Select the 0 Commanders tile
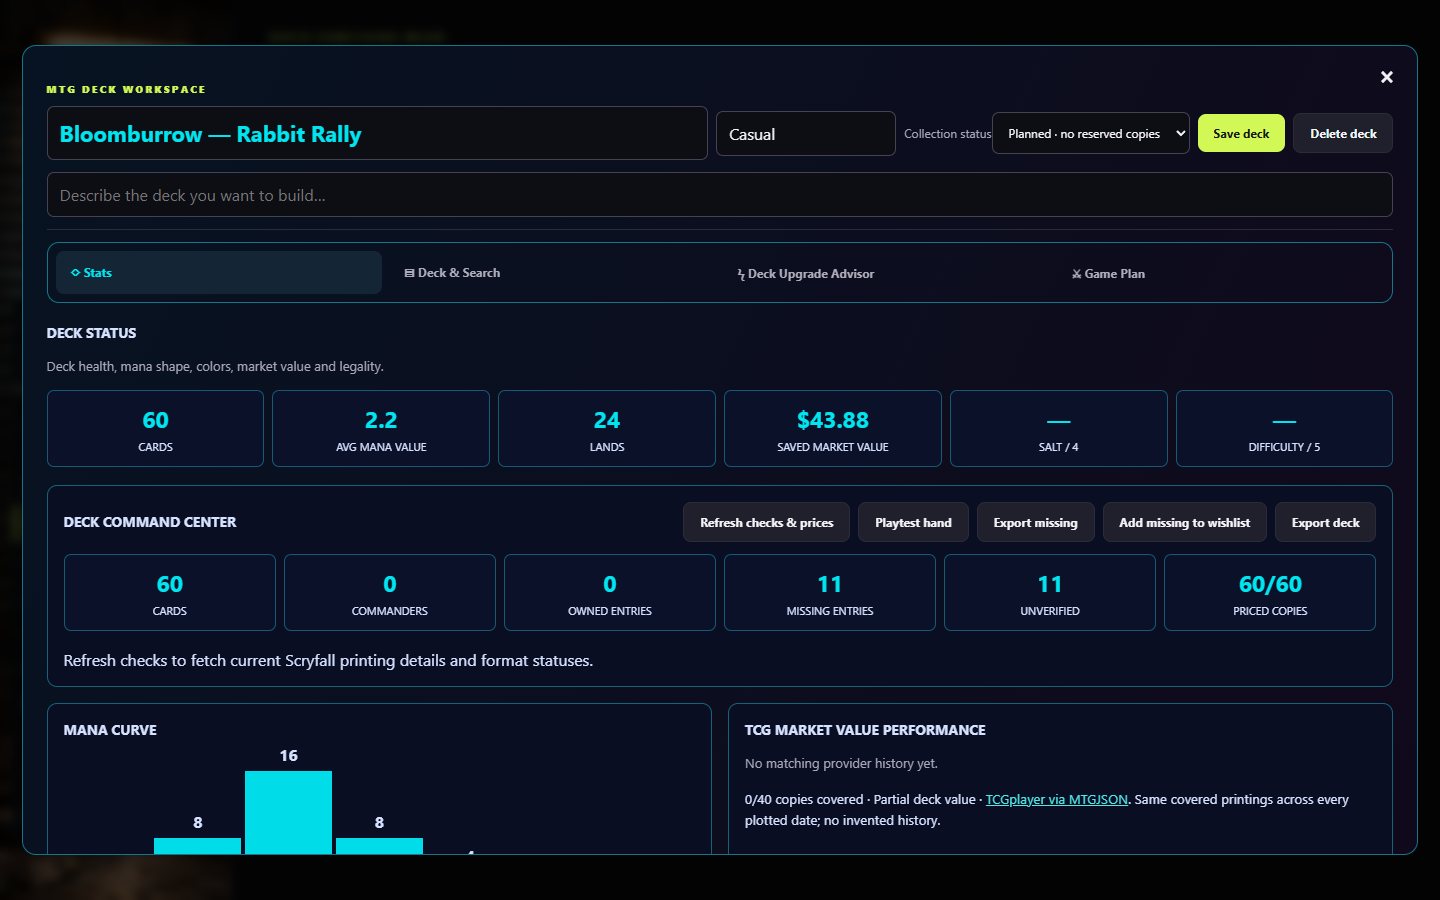This screenshot has height=900, width=1440. point(390,593)
